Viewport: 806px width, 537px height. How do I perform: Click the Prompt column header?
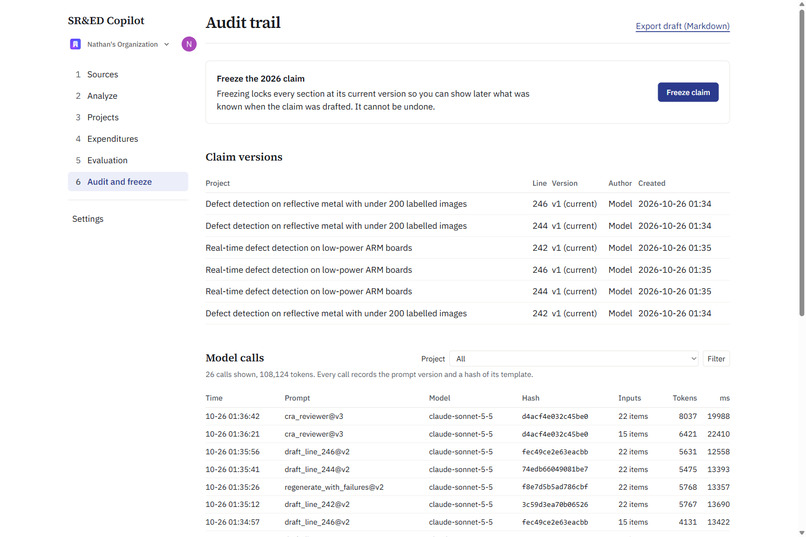[297, 398]
